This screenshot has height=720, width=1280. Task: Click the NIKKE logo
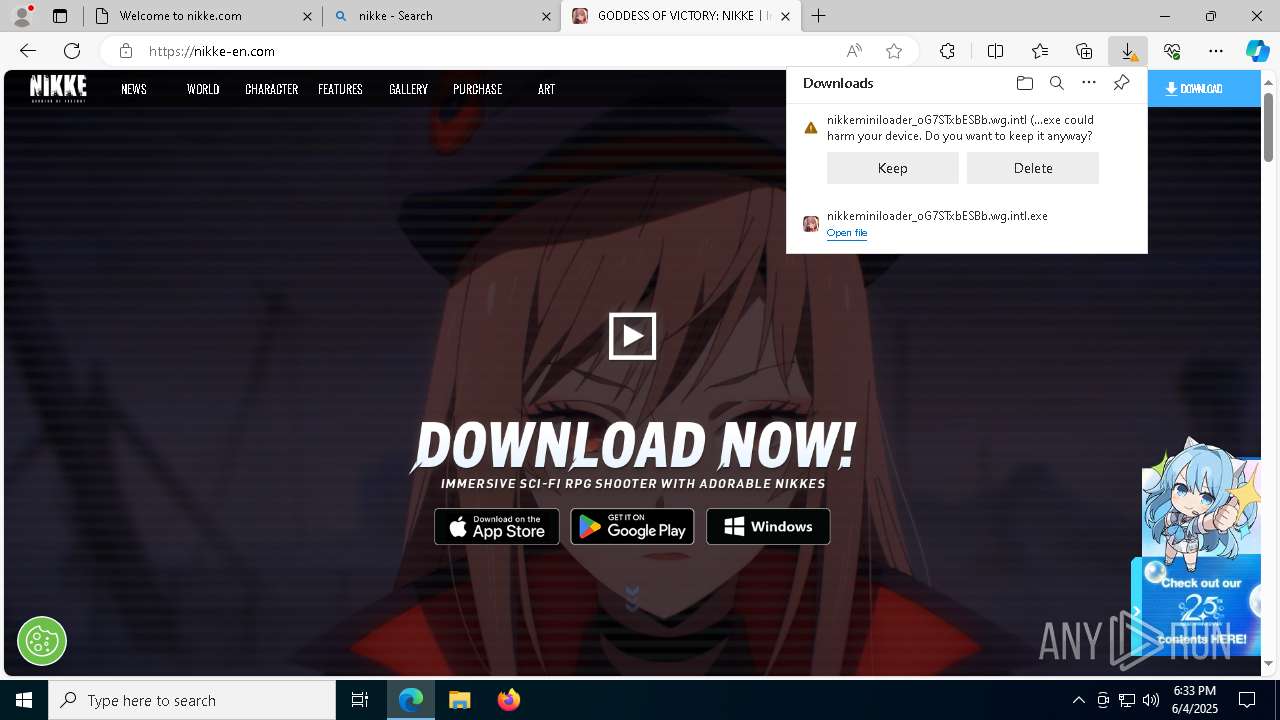[58, 88]
